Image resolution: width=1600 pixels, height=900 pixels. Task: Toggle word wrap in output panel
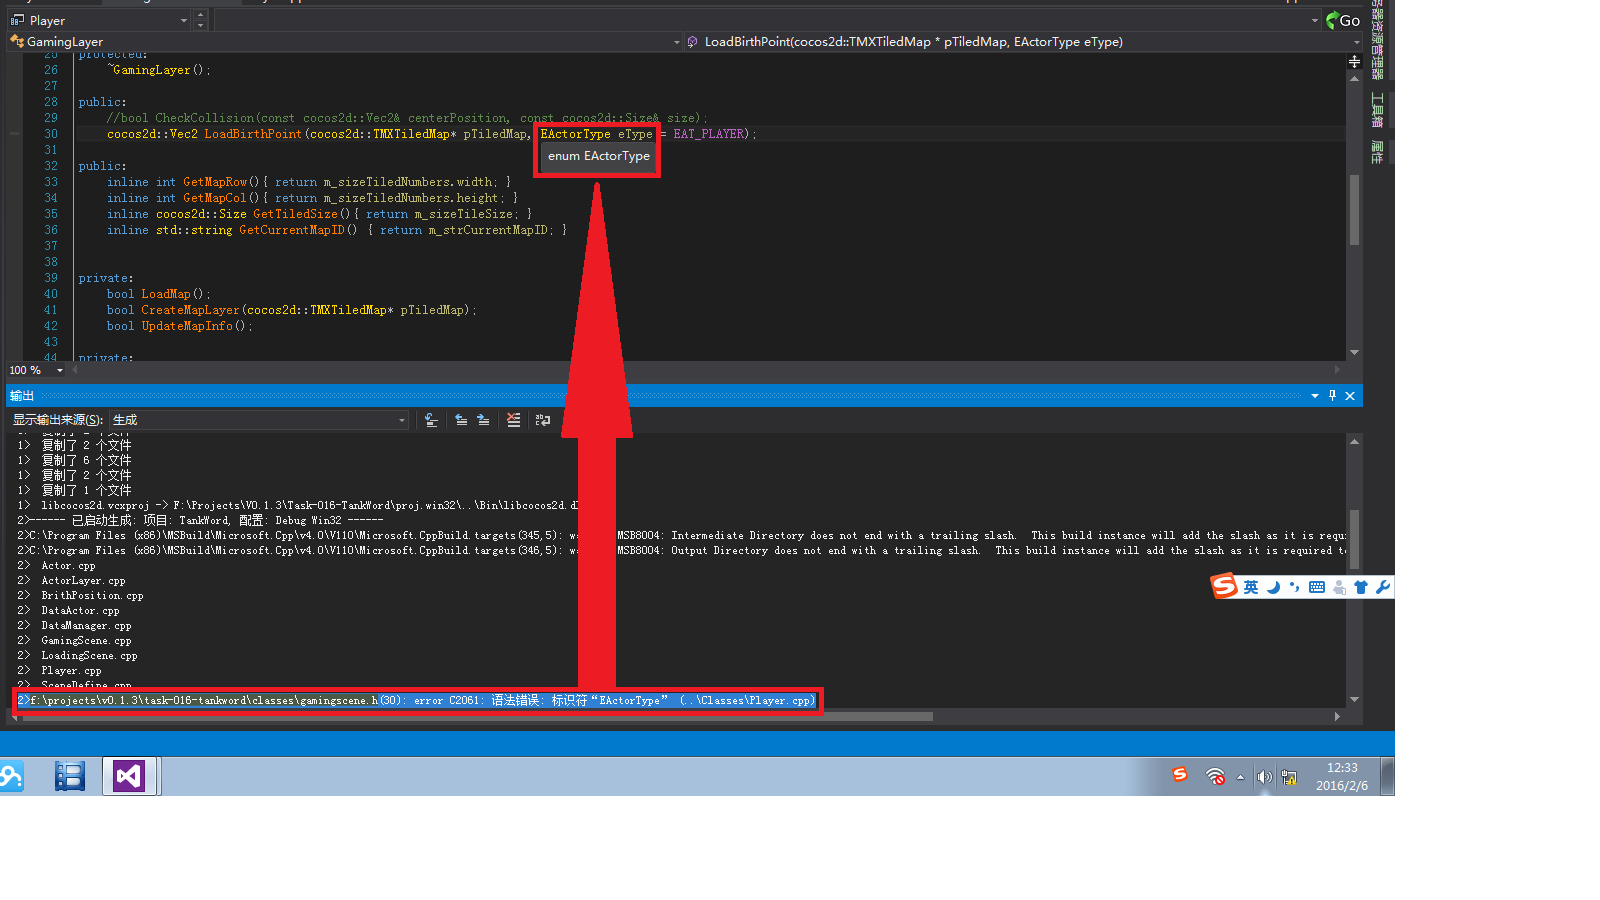(543, 420)
